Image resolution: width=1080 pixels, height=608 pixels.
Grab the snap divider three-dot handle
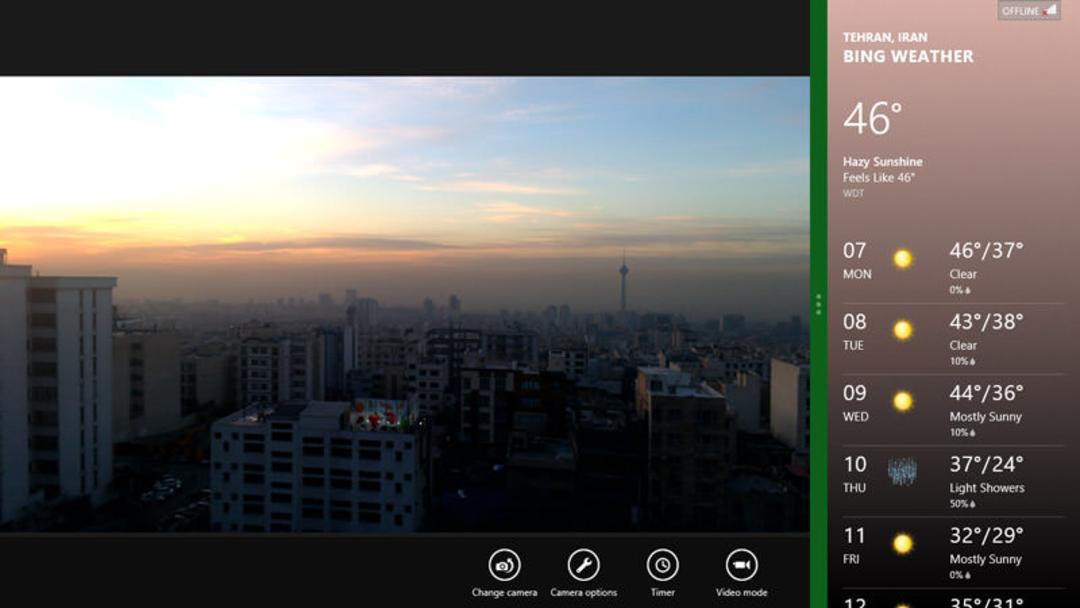[x=818, y=304]
